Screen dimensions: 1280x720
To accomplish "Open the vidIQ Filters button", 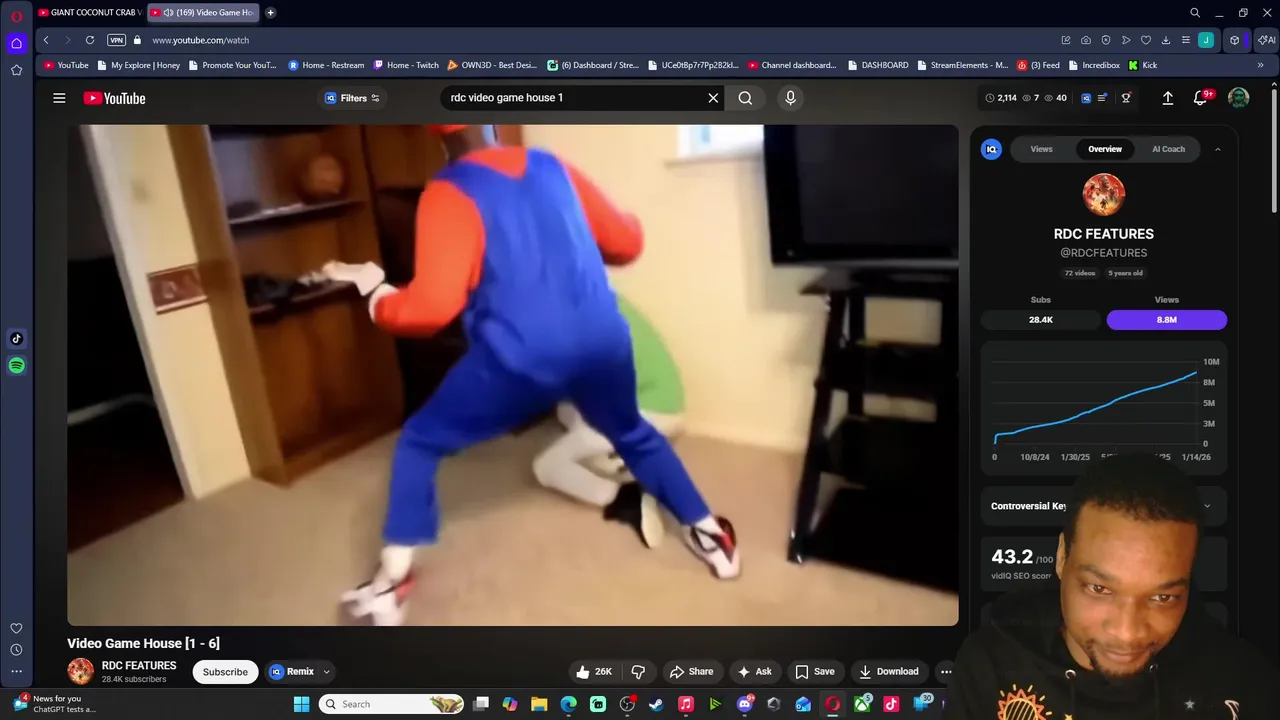I will coord(352,98).
